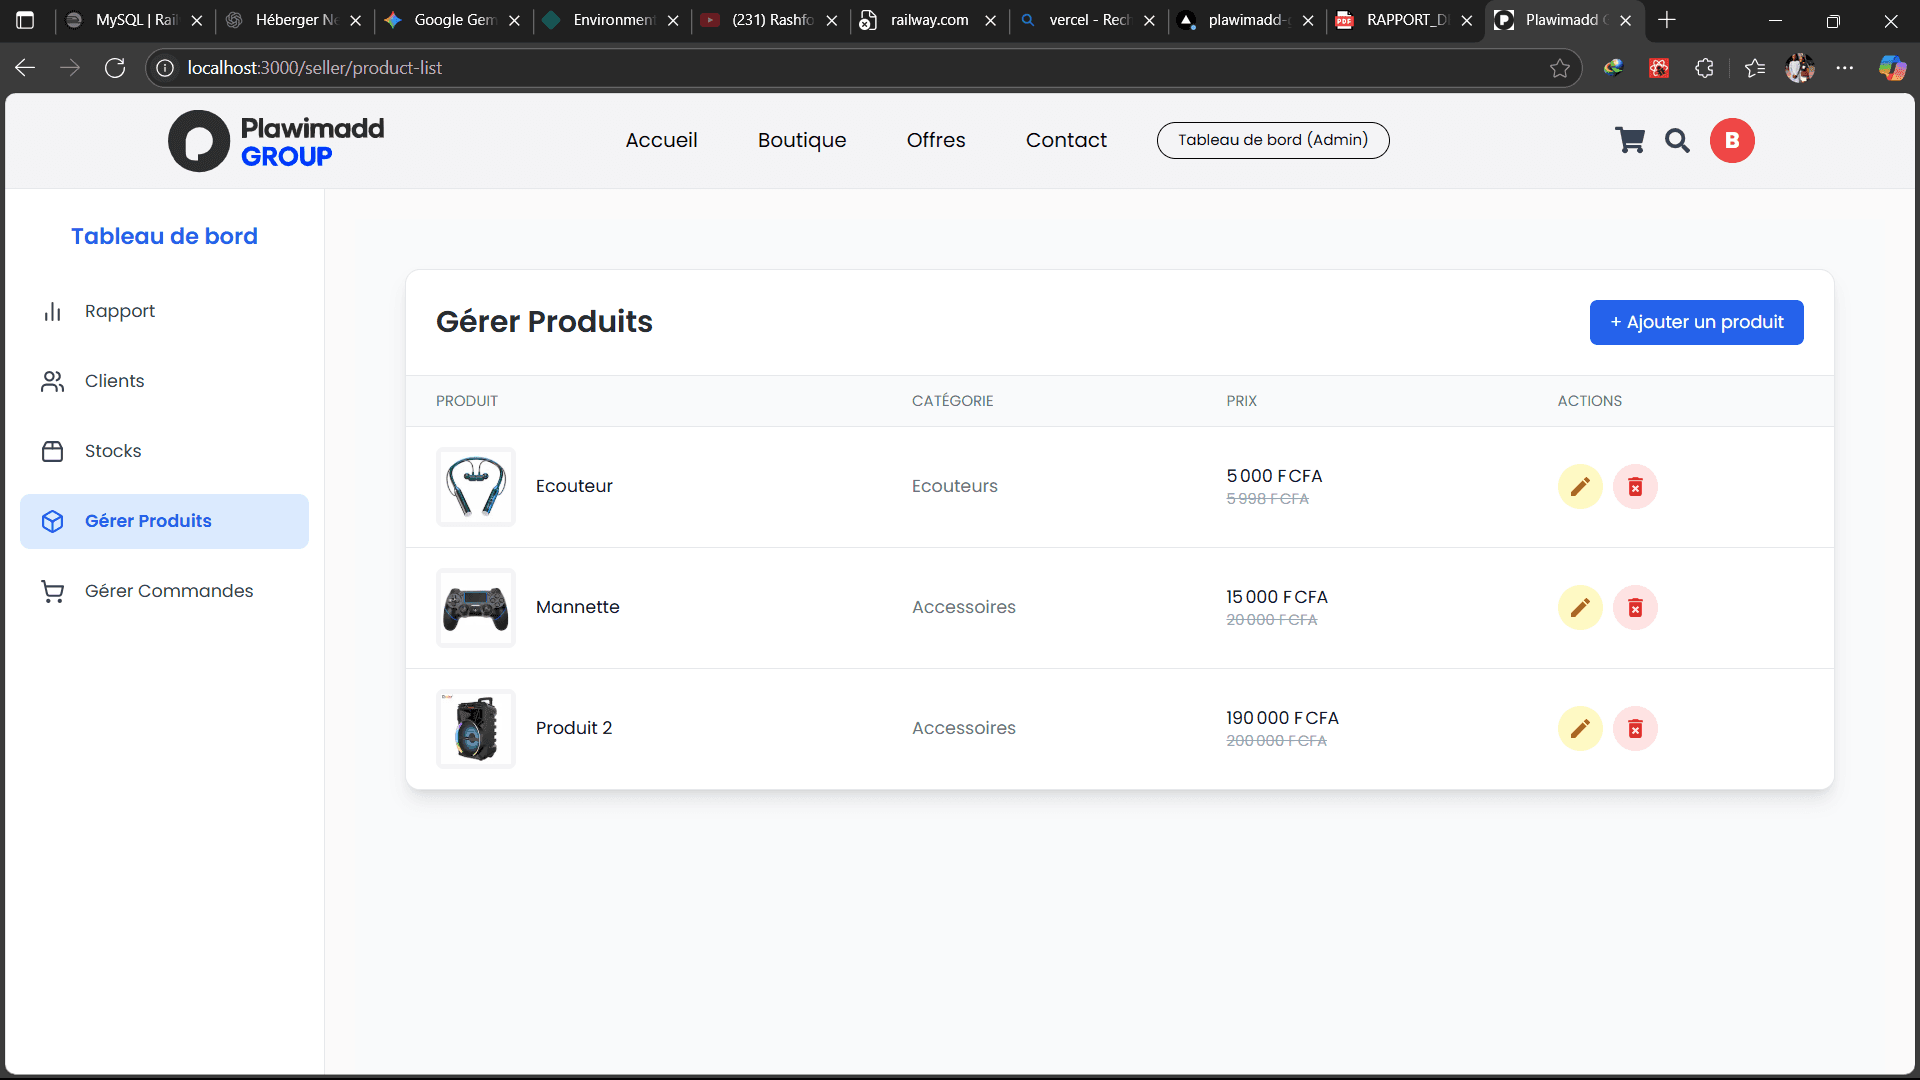Delete the Mannette product with trash icon
Viewport: 1920px width, 1080px height.
(1635, 608)
